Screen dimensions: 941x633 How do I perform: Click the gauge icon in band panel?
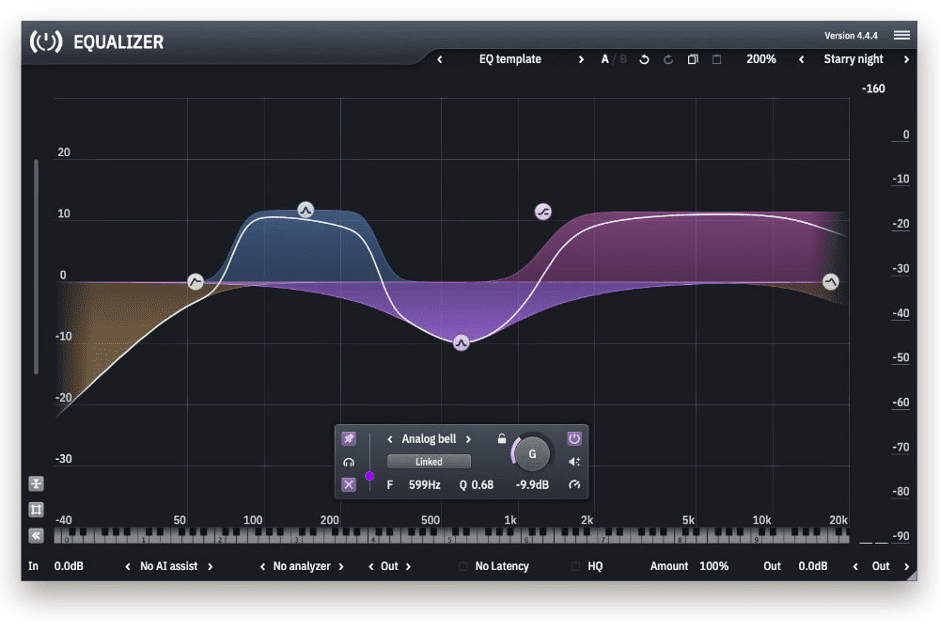click(x=574, y=484)
